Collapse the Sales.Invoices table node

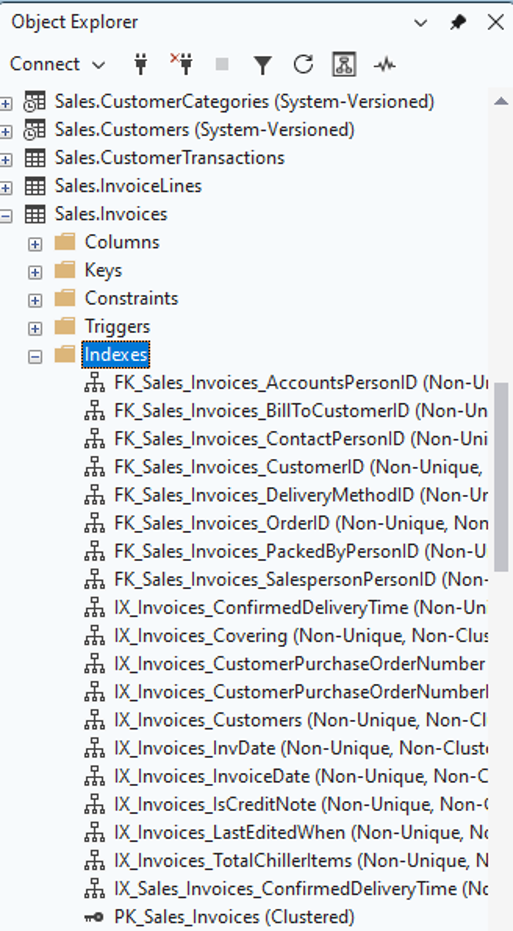pos(6,216)
